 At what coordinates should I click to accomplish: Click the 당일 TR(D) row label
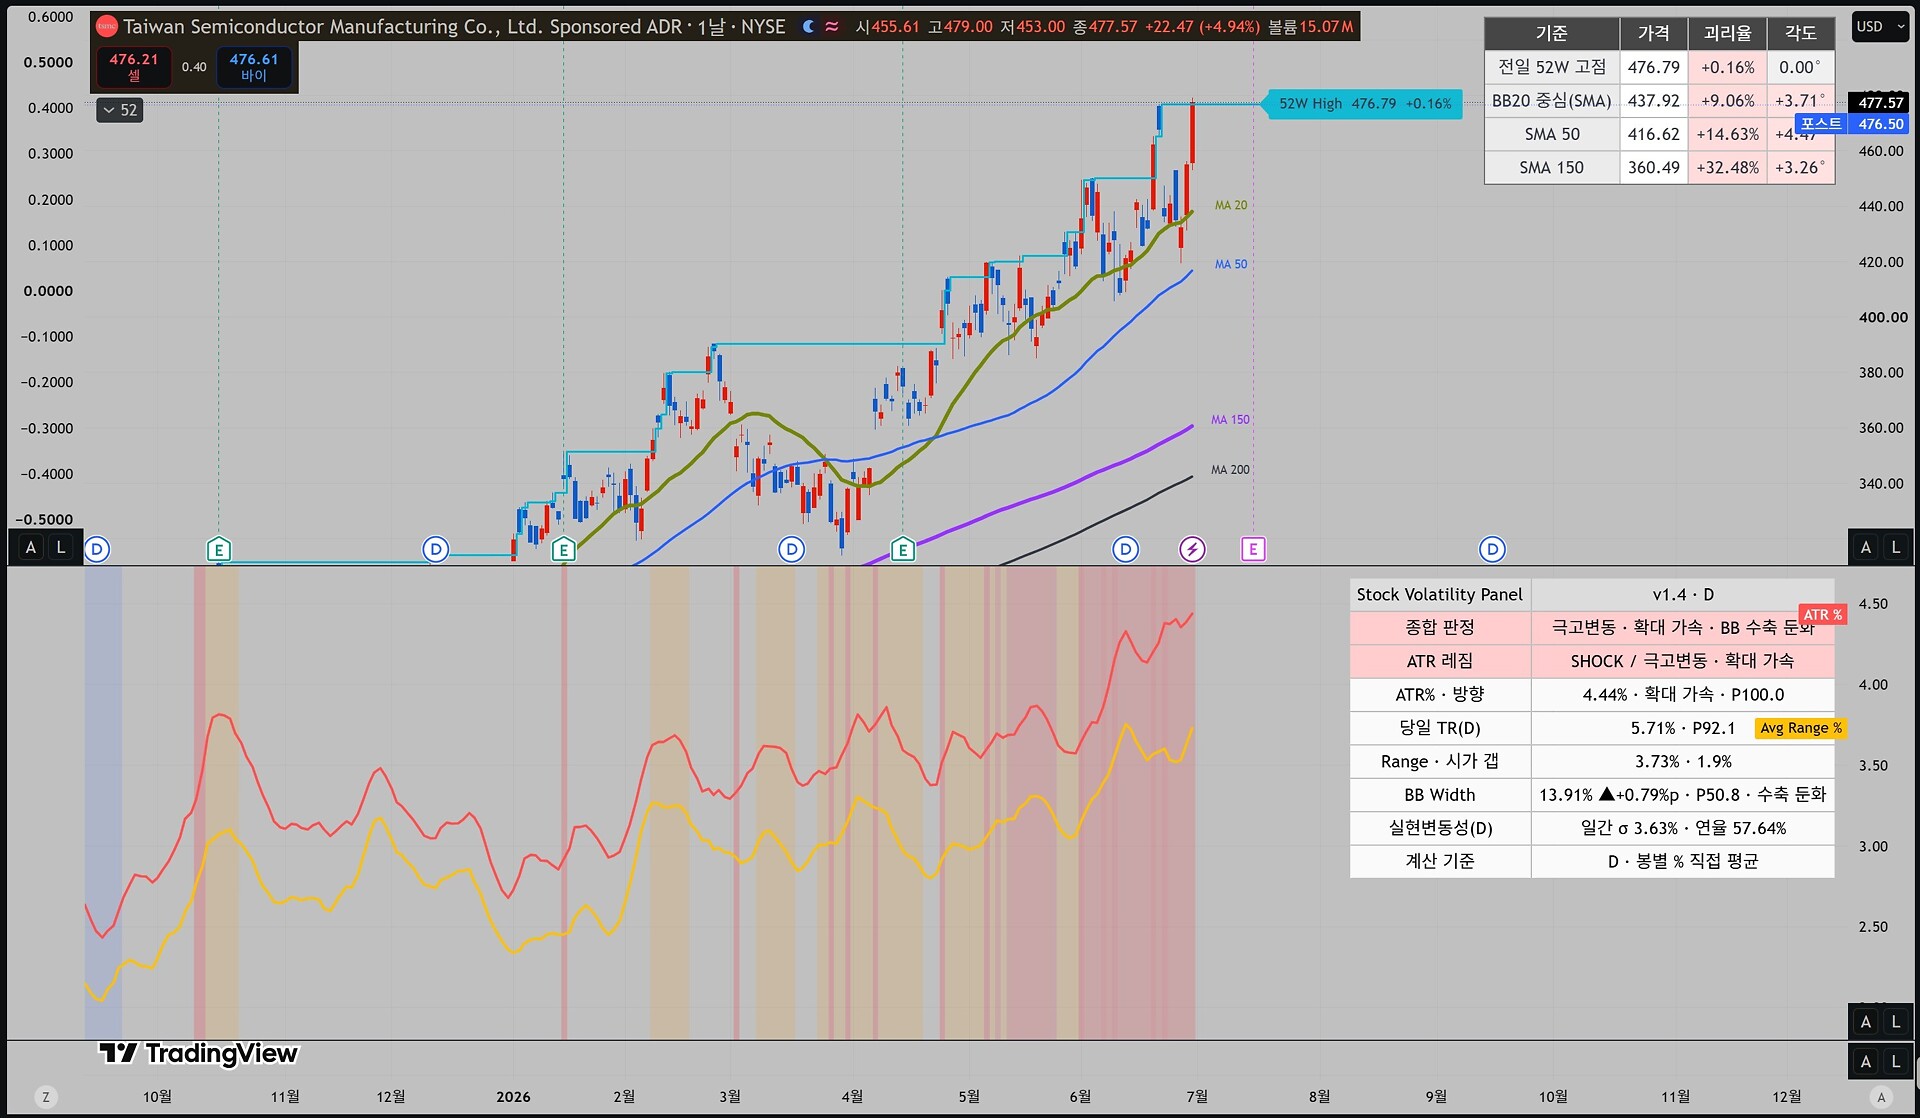click(1440, 728)
